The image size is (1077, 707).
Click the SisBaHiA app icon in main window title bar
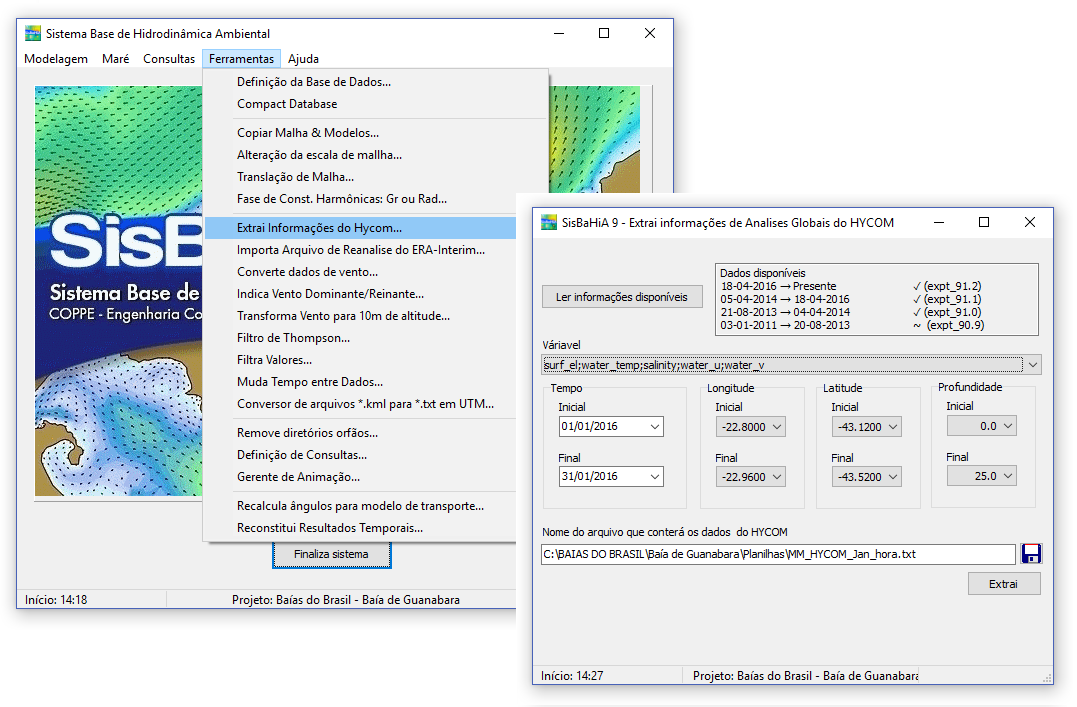(32, 33)
